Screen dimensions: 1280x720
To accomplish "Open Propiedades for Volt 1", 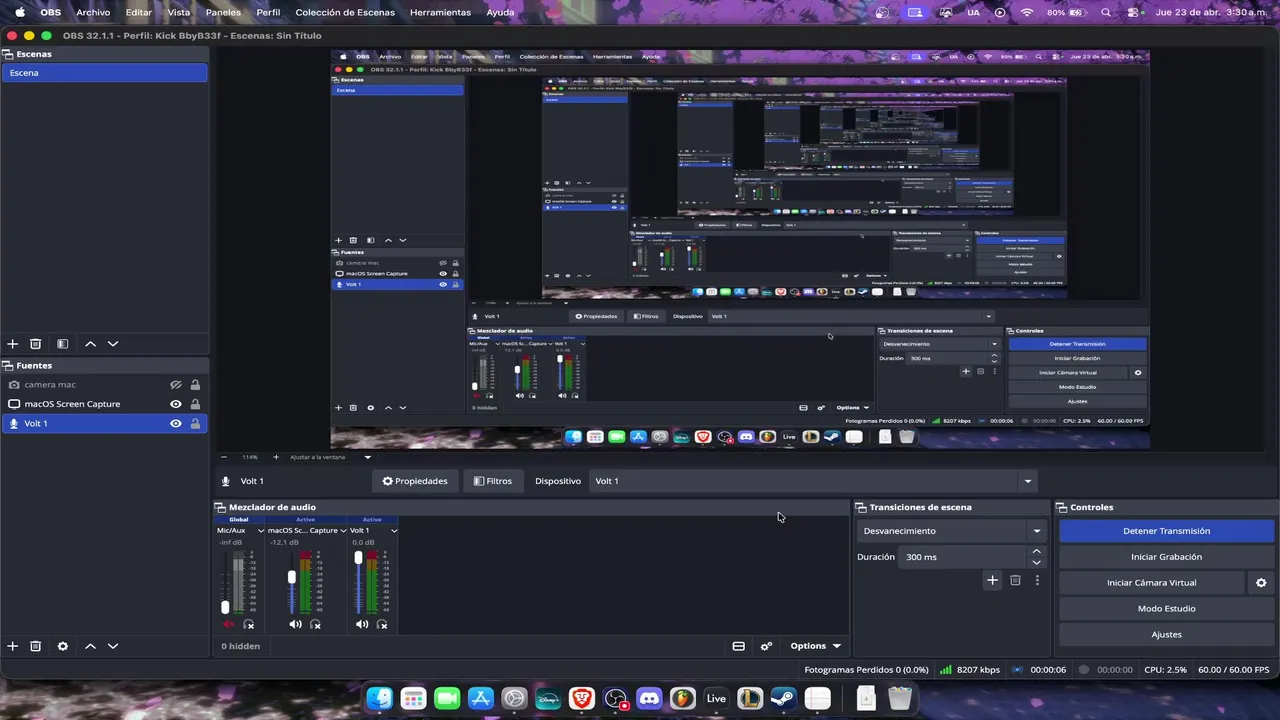I will click(415, 481).
